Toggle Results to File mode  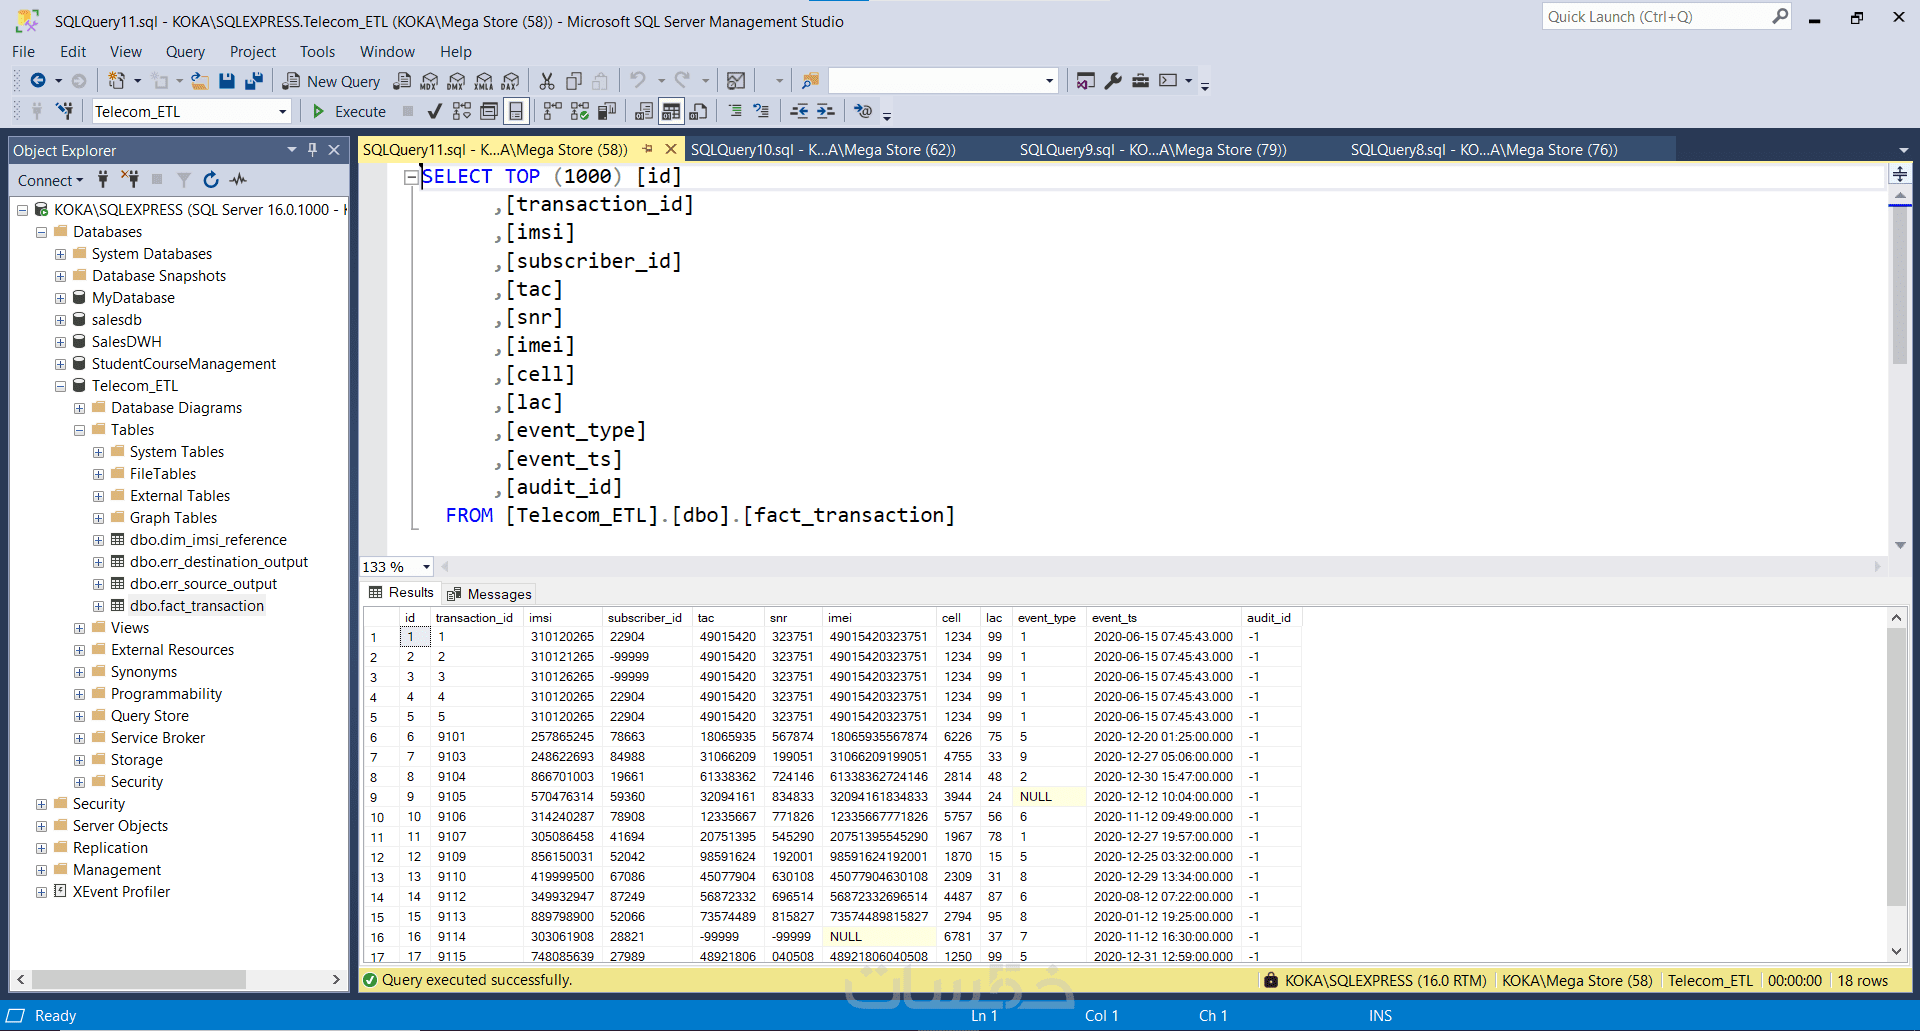[x=698, y=111]
